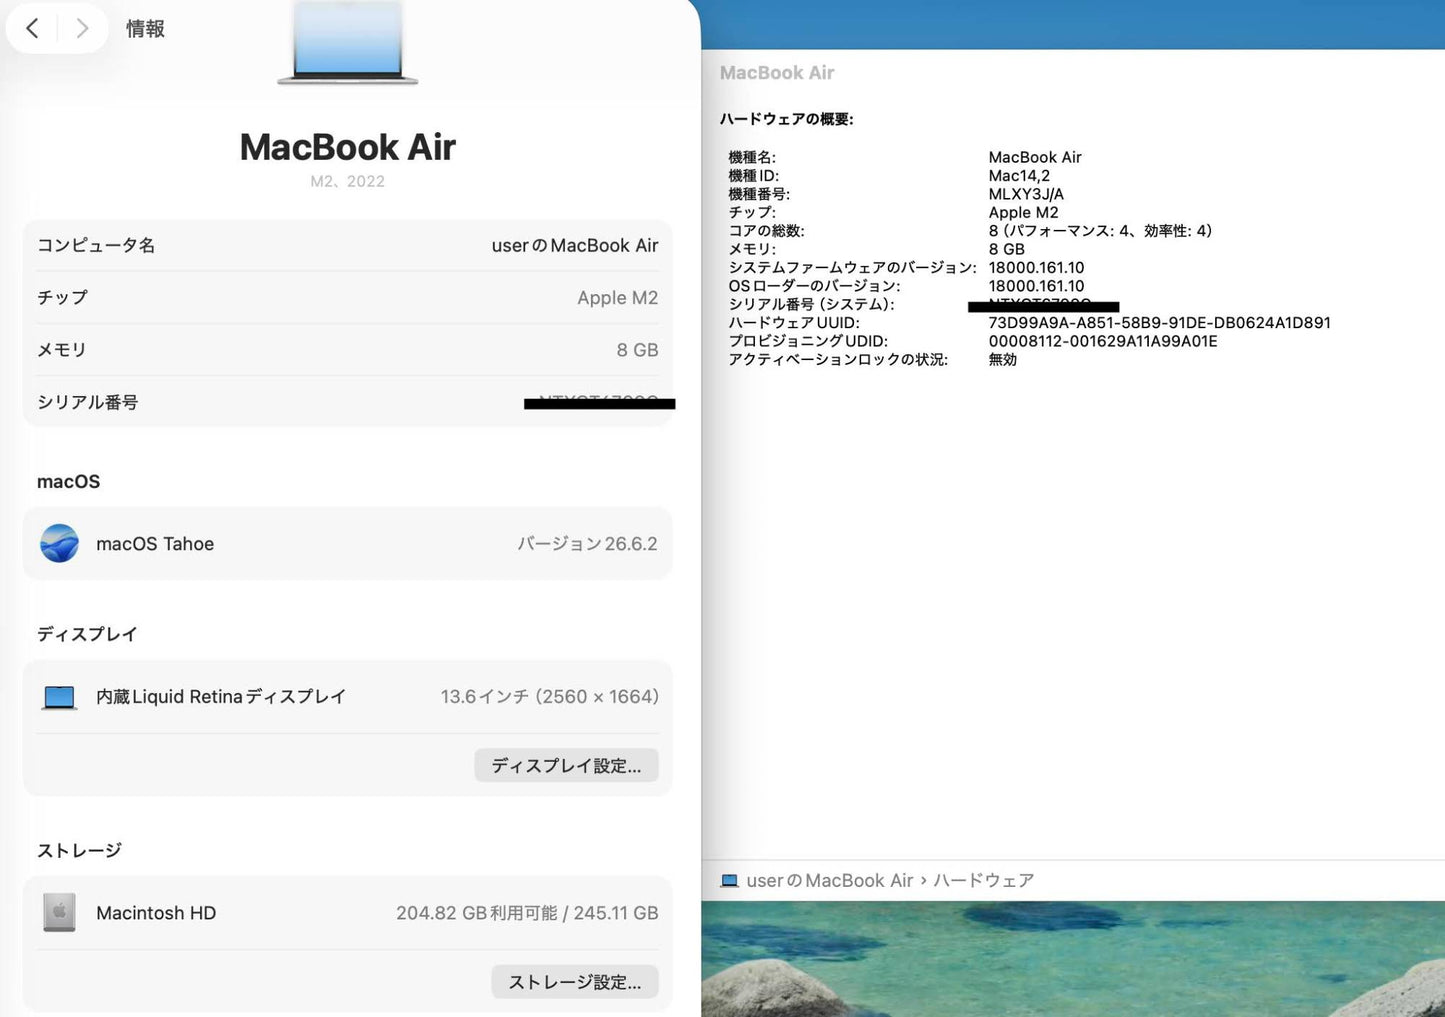Click the M2、2022 subtitle
This screenshot has height=1017, width=1445.
pyautogui.click(x=348, y=181)
